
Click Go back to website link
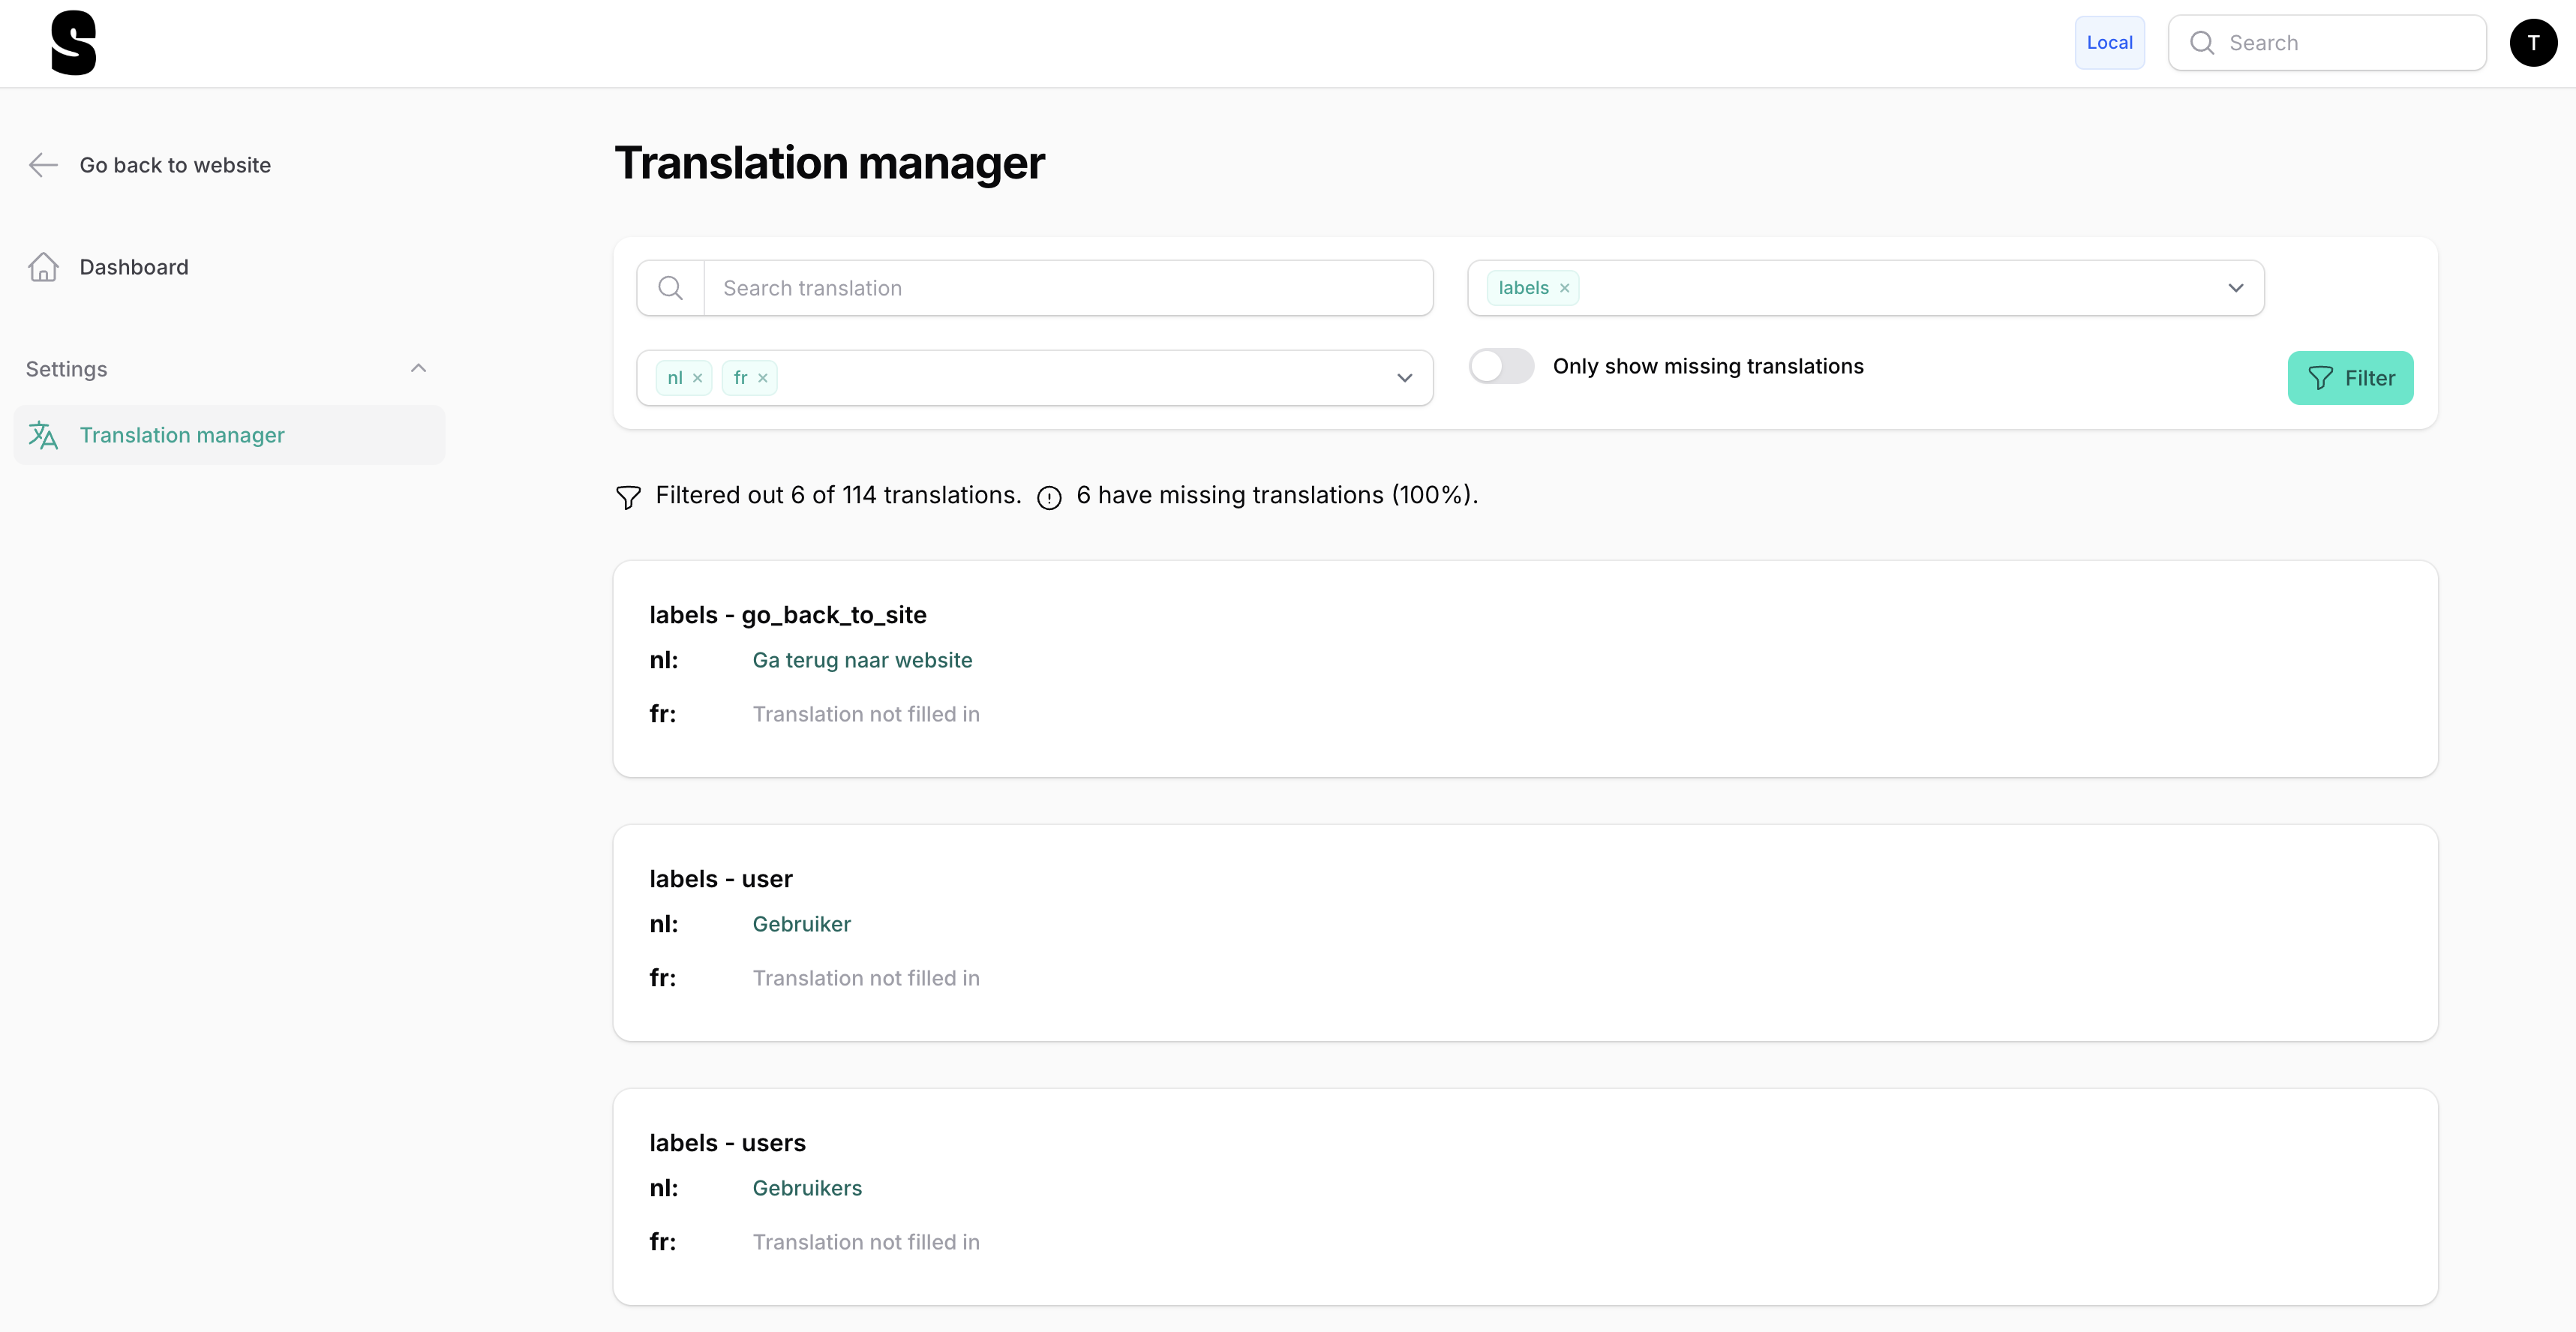[175, 165]
